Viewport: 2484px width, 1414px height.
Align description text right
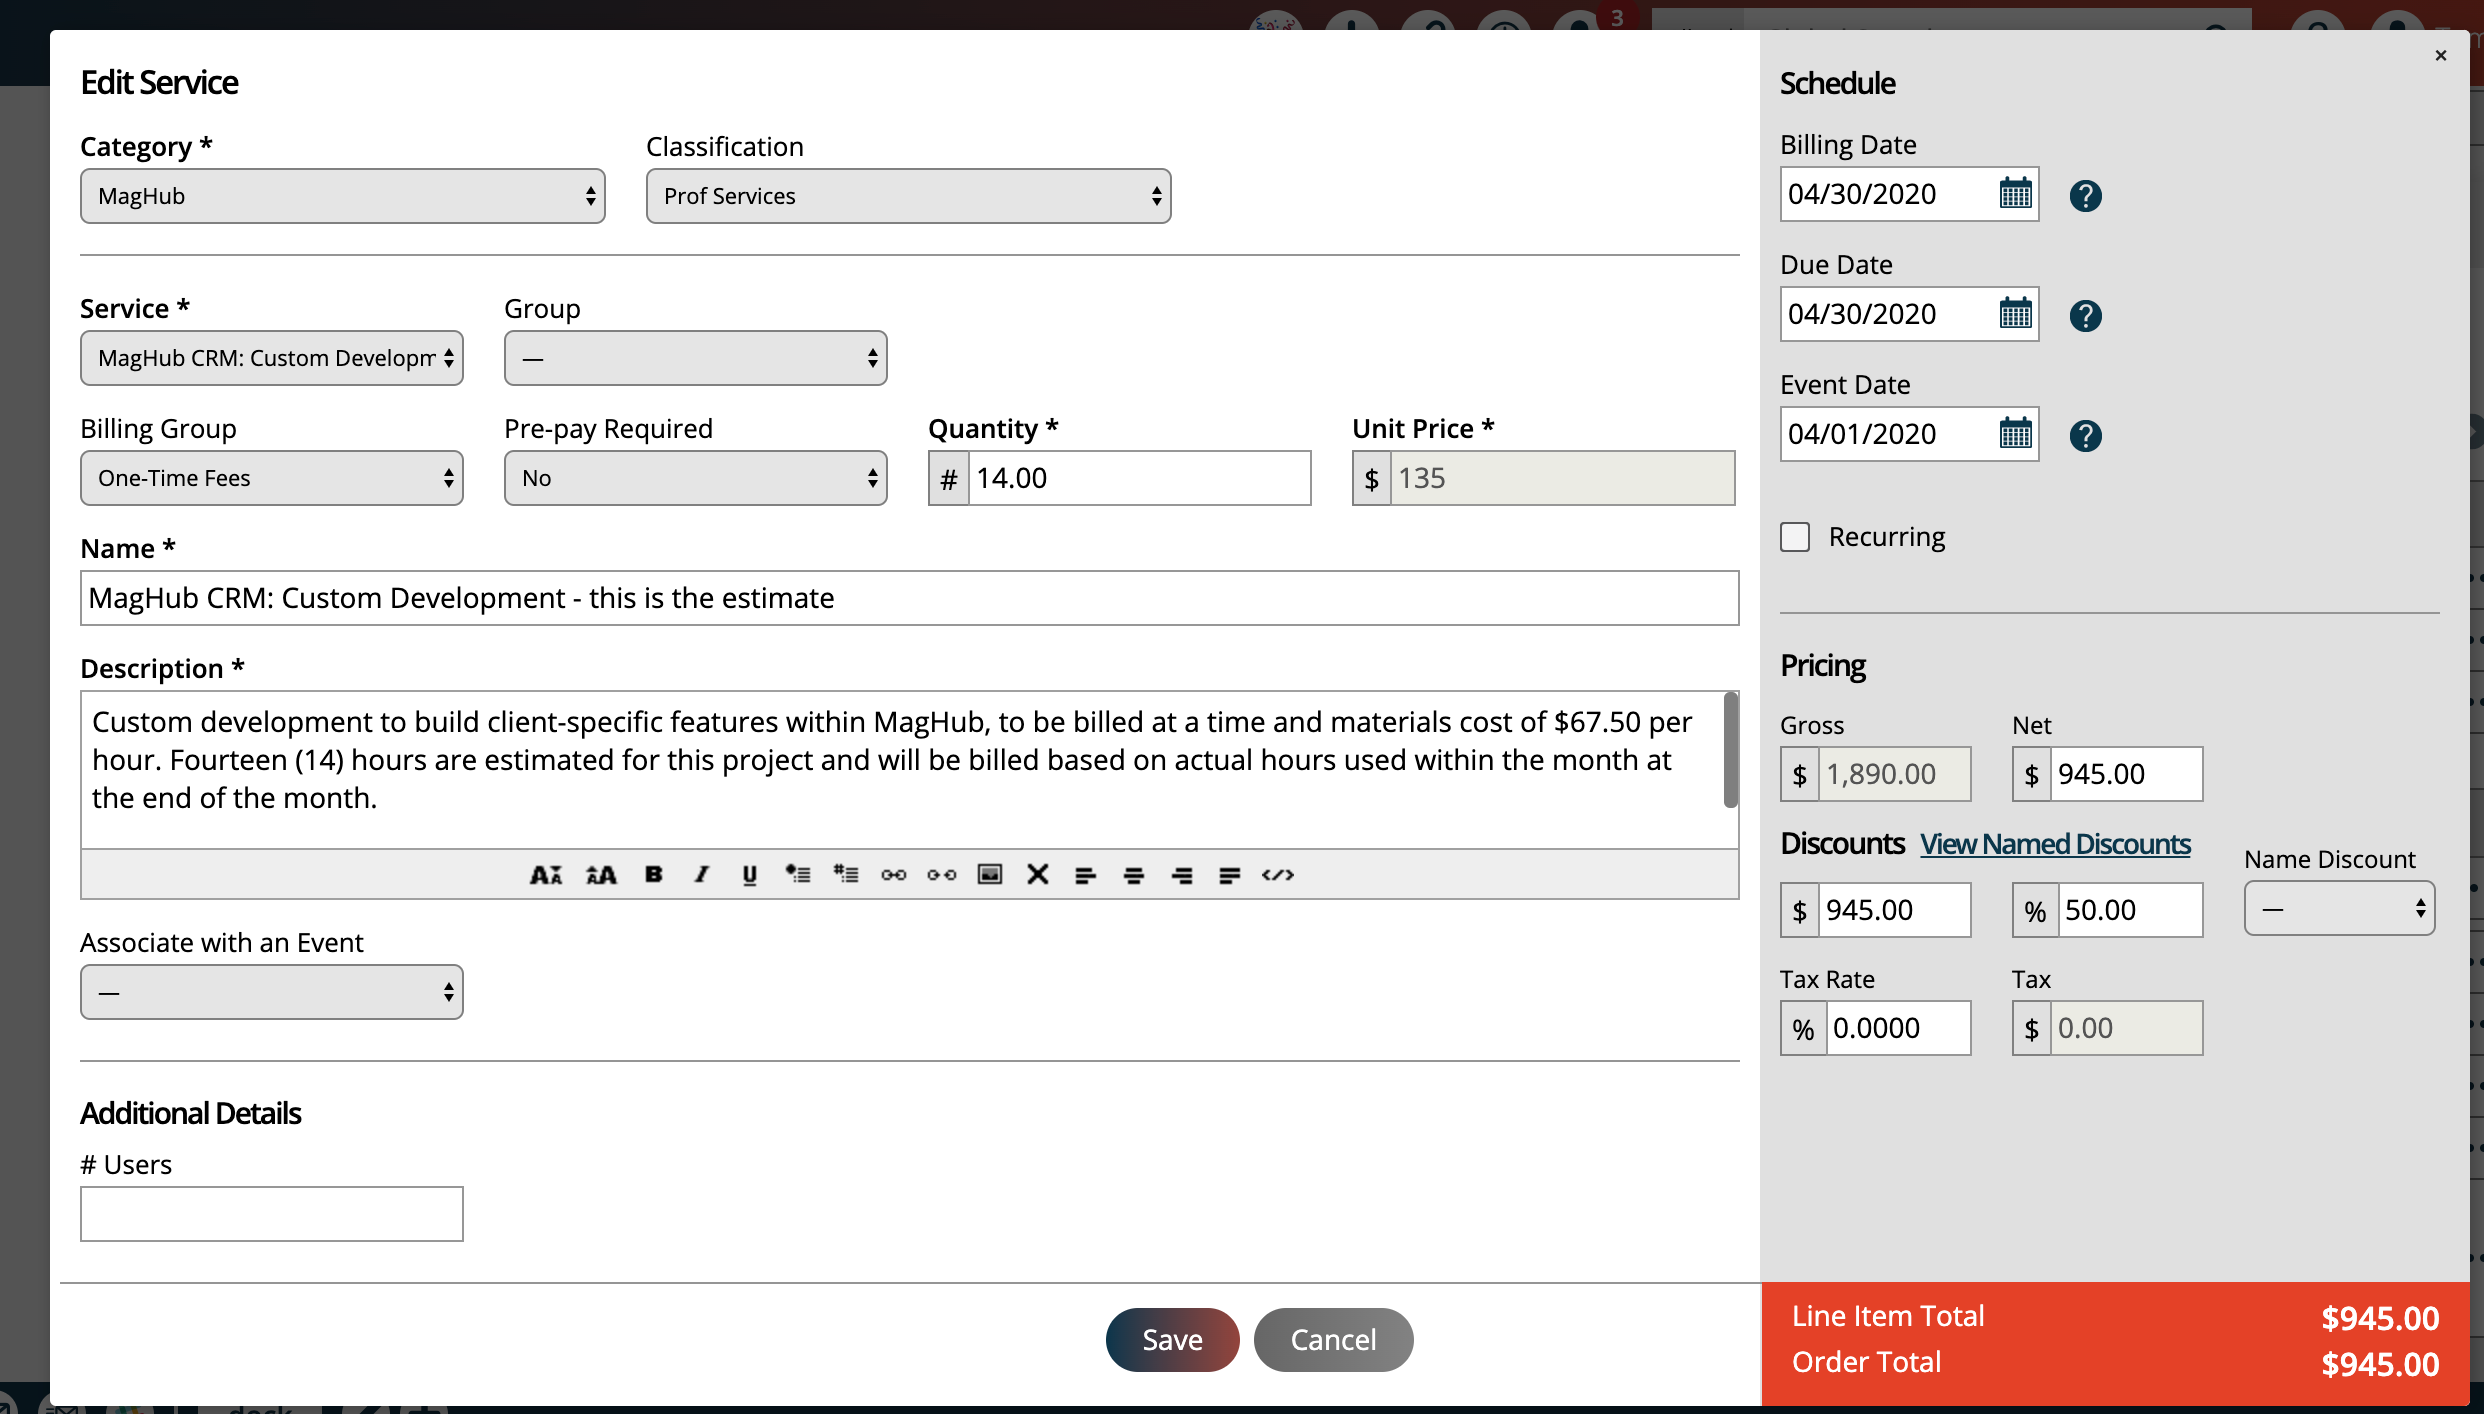pyautogui.click(x=1182, y=875)
